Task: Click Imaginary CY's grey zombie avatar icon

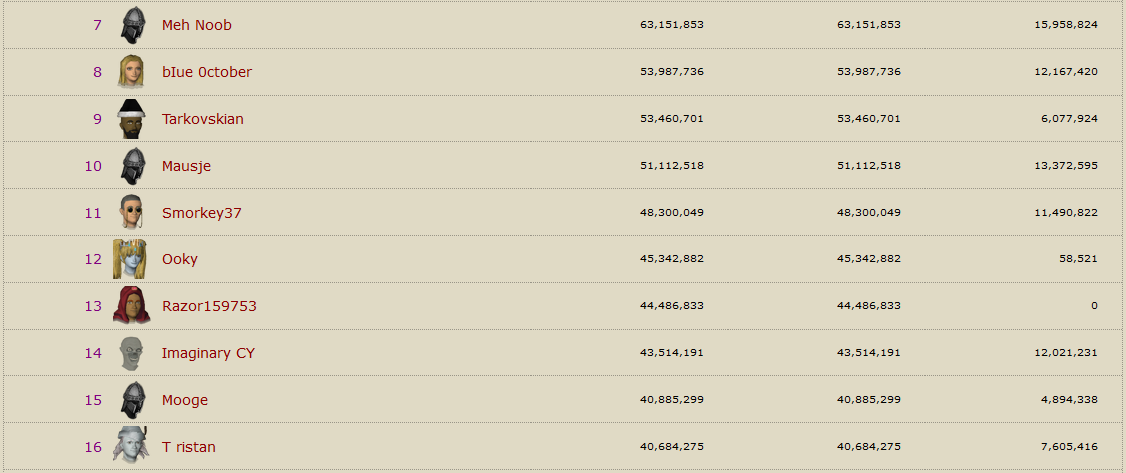Action: click(x=131, y=353)
